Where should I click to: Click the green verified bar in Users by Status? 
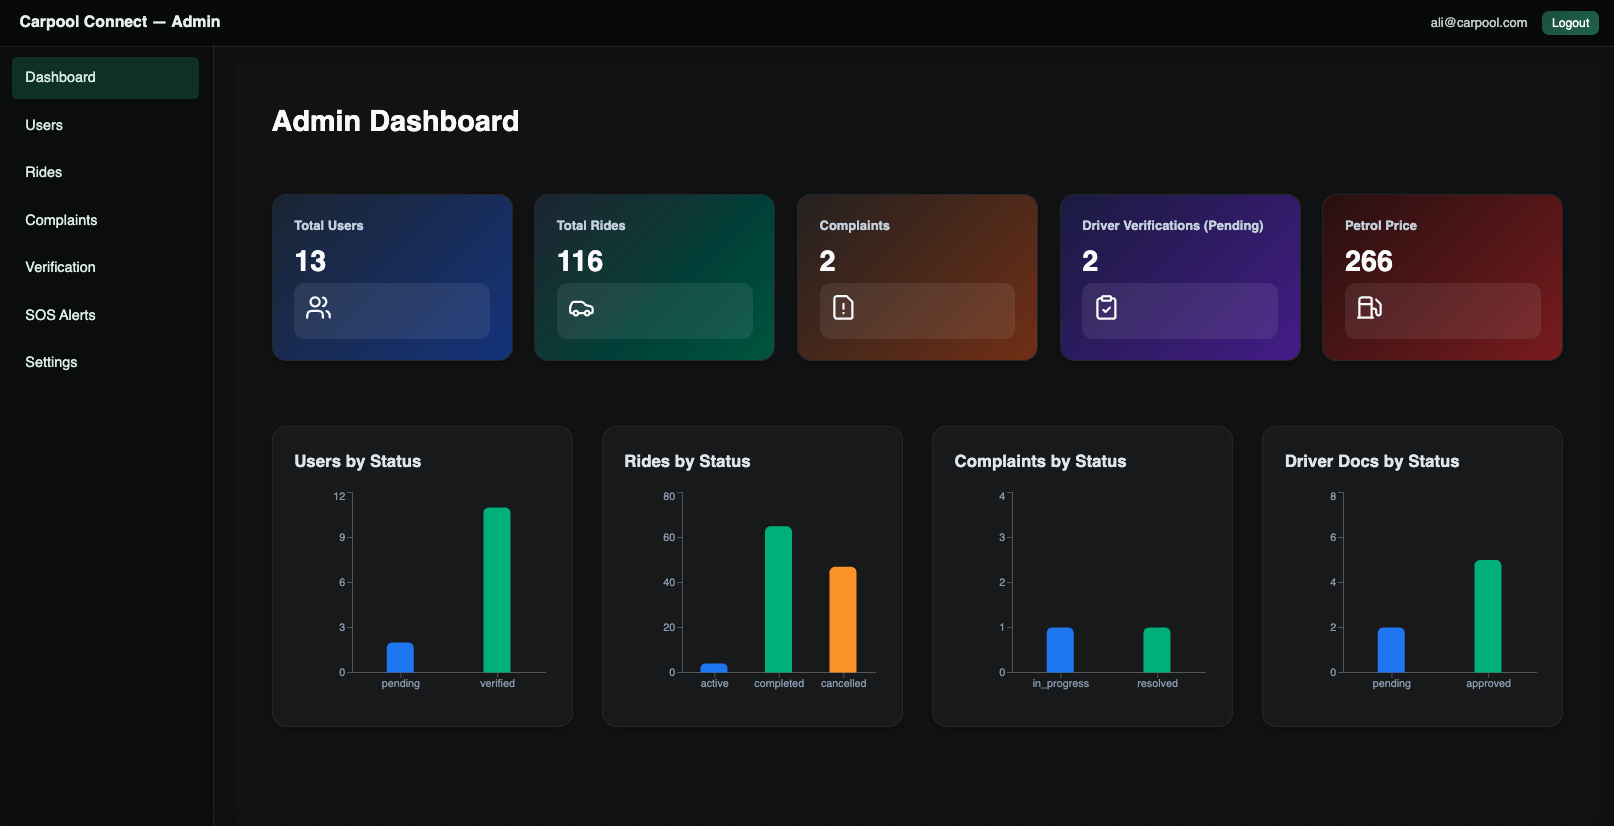click(x=497, y=590)
